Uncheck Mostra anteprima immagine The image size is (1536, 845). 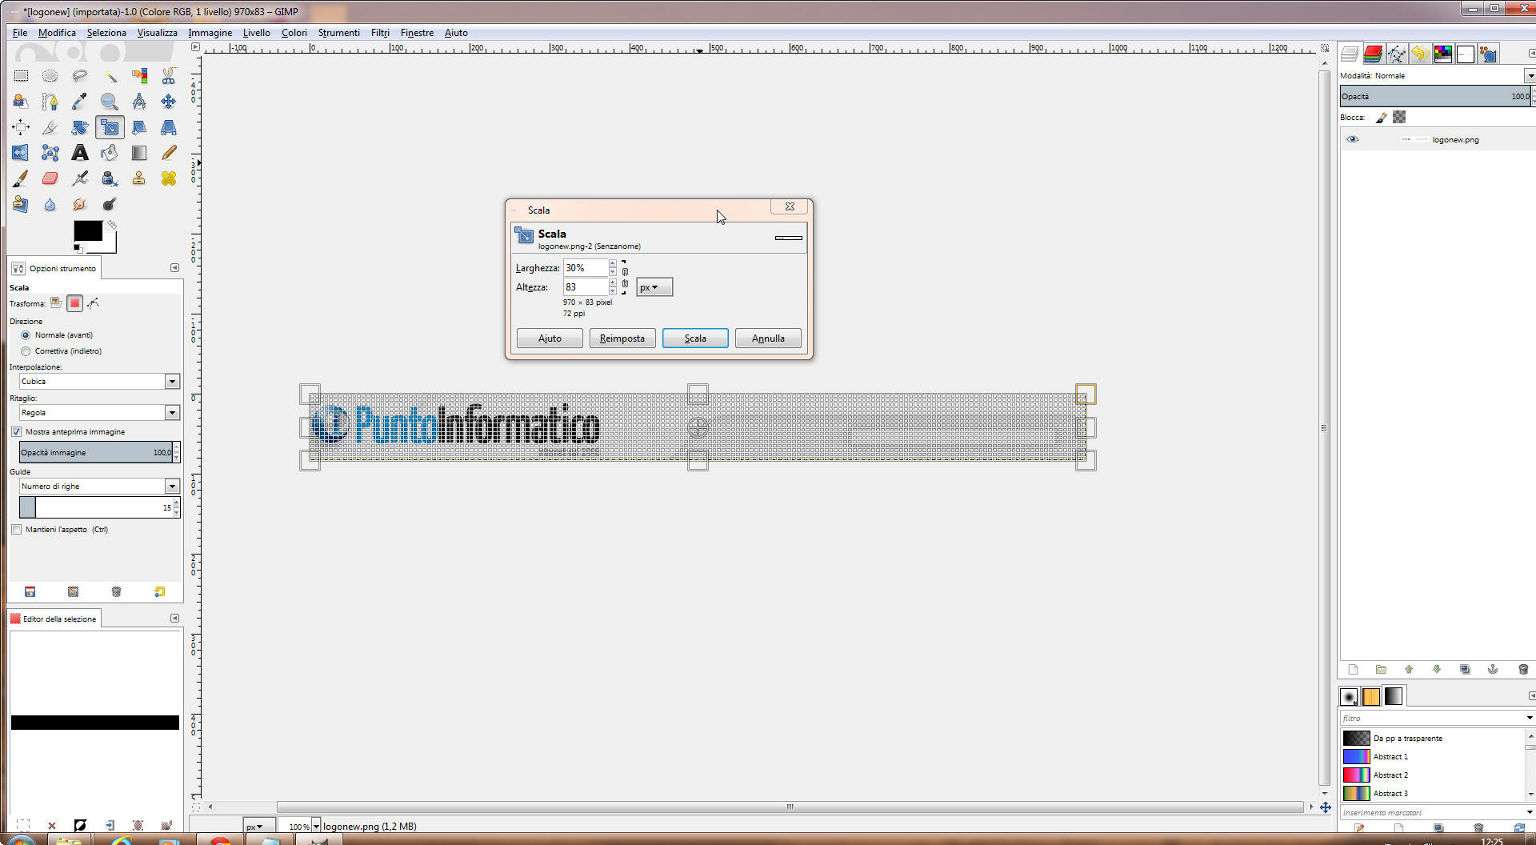coord(17,432)
